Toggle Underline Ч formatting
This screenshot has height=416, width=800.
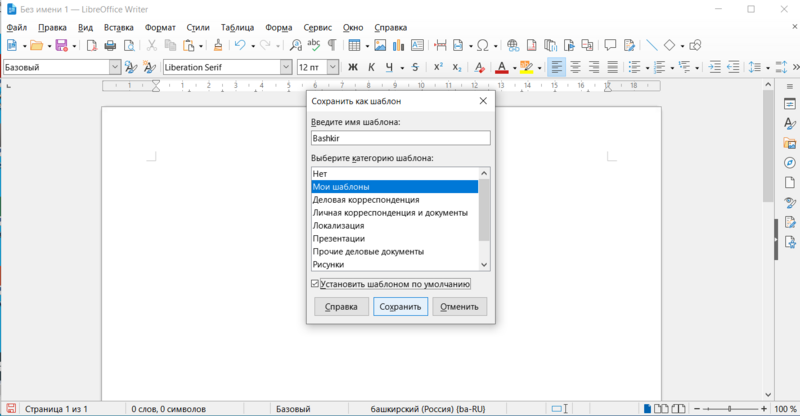[x=389, y=67]
